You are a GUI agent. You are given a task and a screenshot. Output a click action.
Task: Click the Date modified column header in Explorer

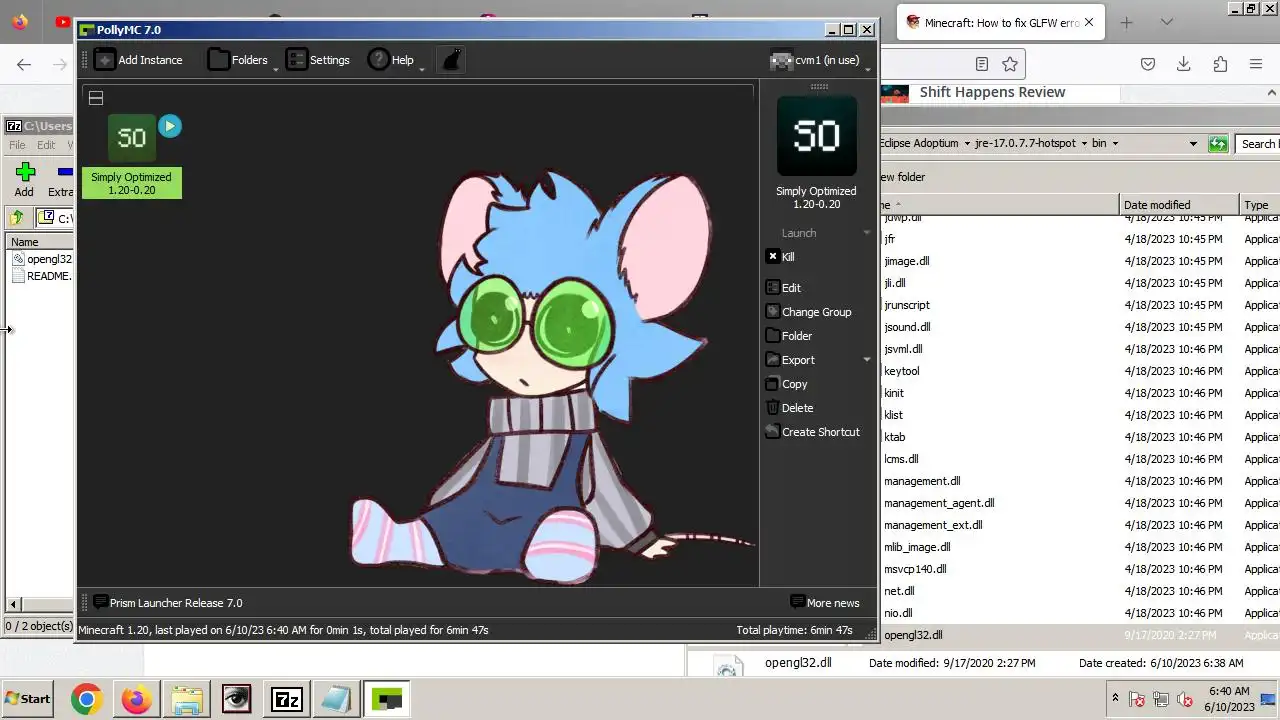(x=1180, y=205)
